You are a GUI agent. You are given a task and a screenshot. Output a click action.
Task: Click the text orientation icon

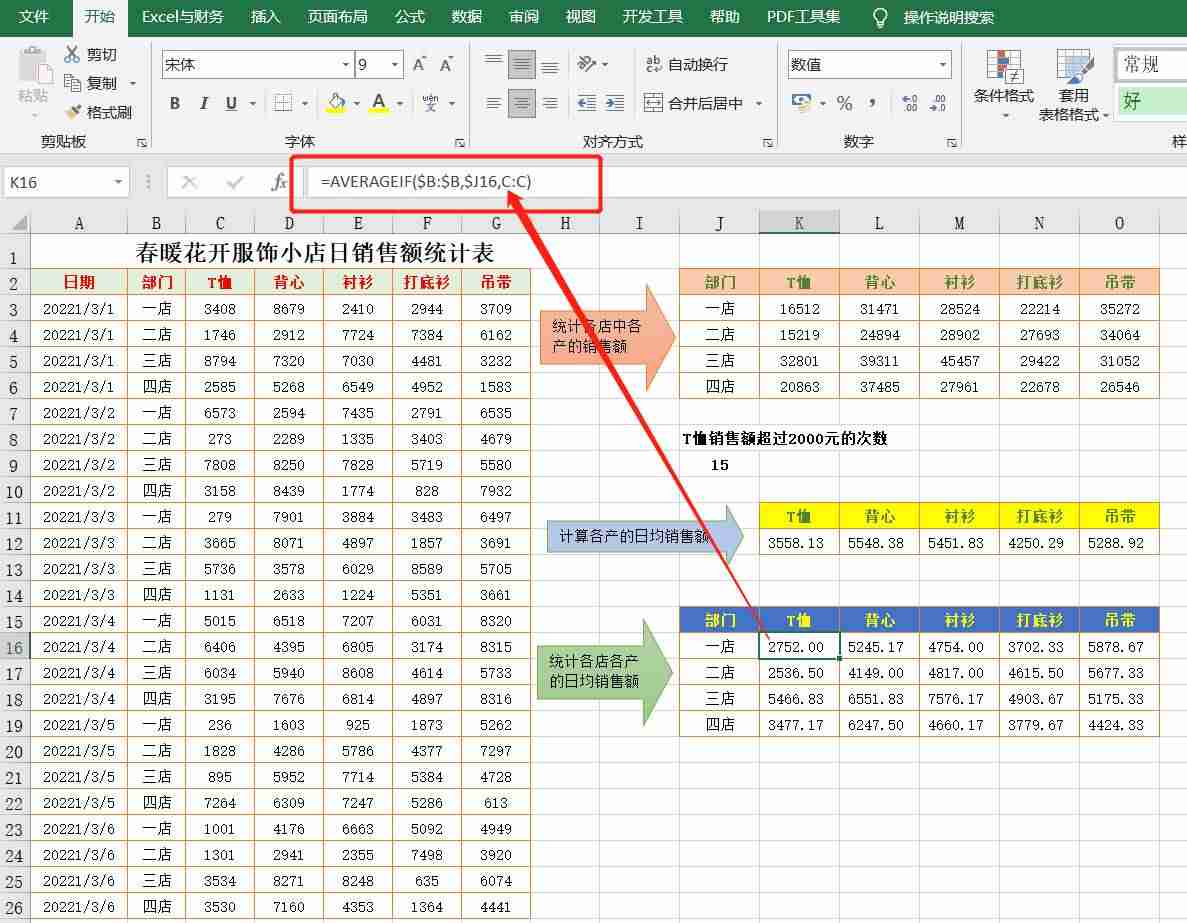(587, 64)
